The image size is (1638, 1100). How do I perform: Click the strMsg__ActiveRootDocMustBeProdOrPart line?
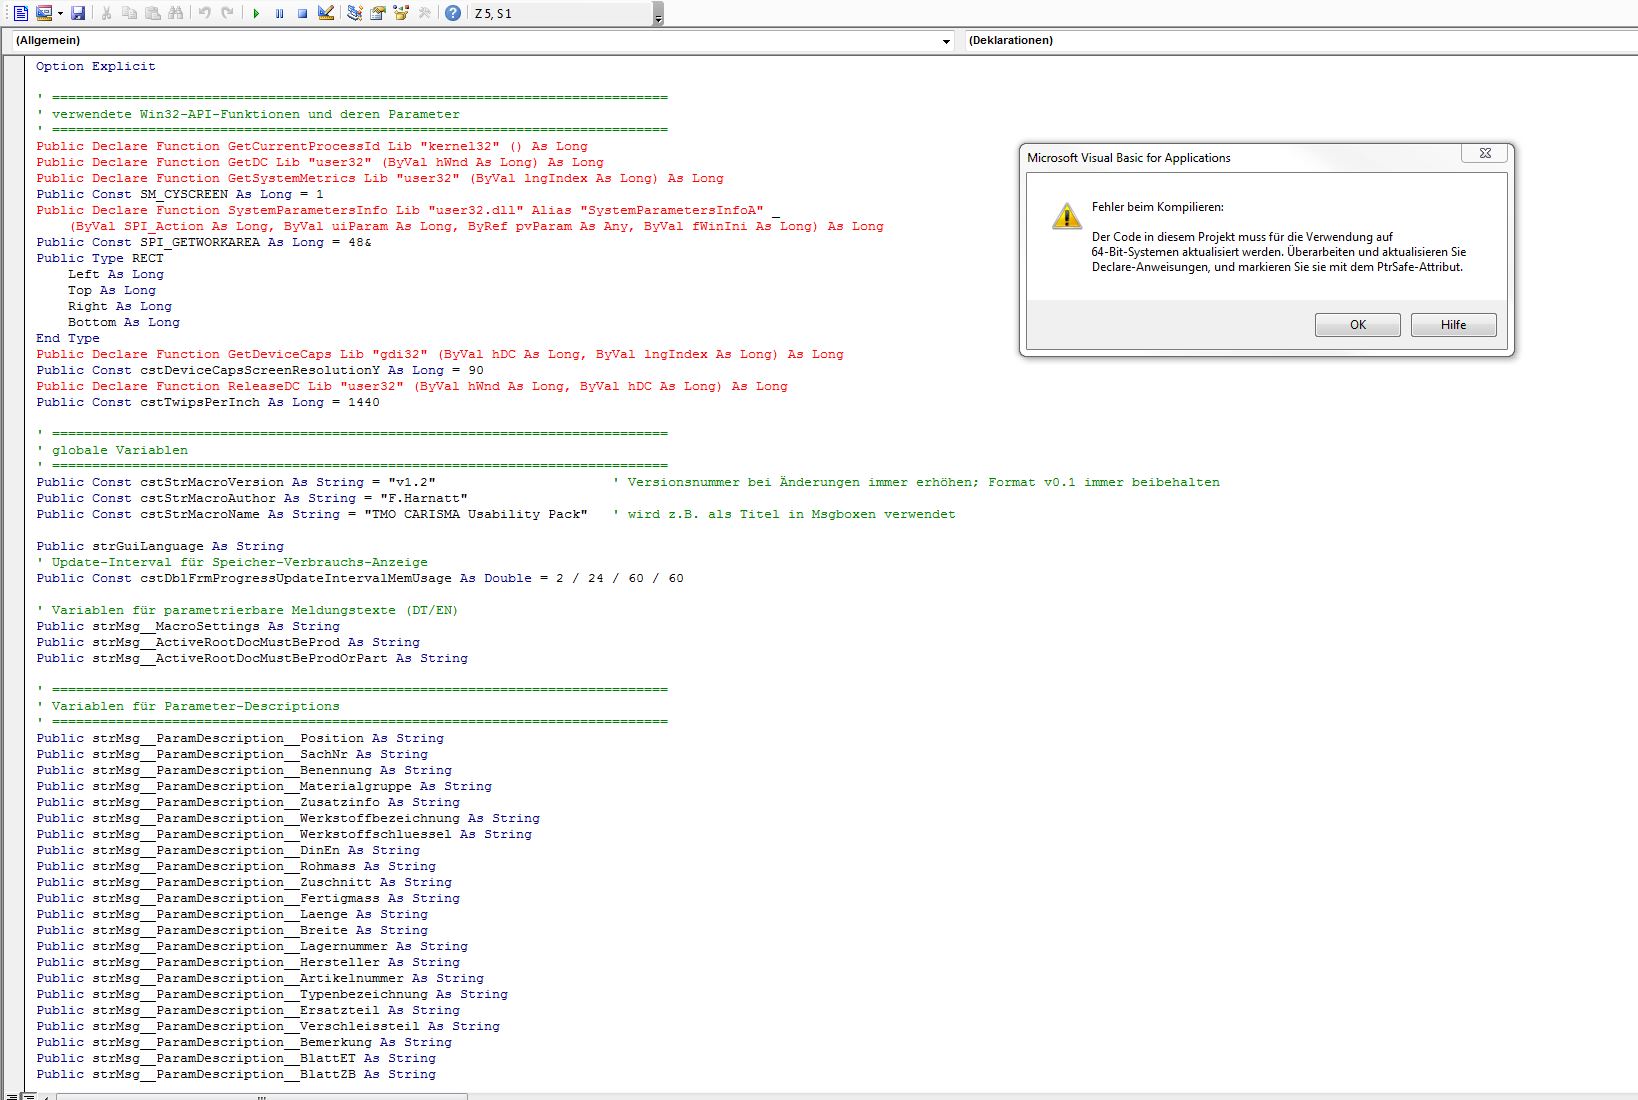252,658
